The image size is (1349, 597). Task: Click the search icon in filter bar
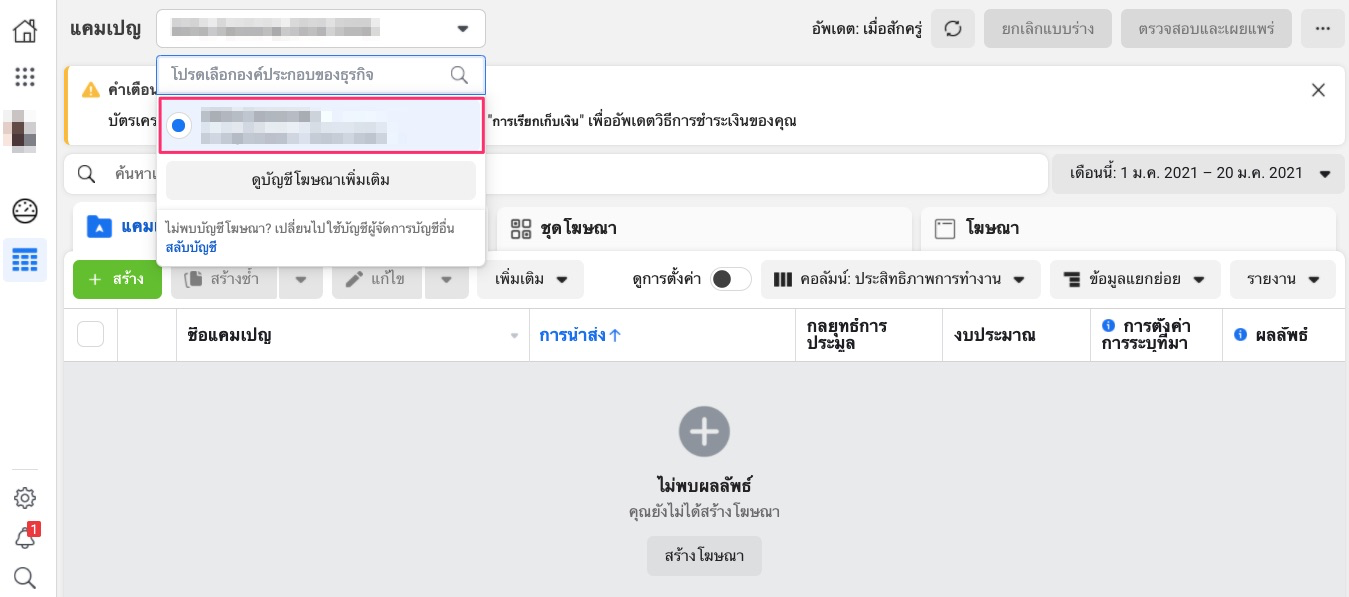(88, 174)
